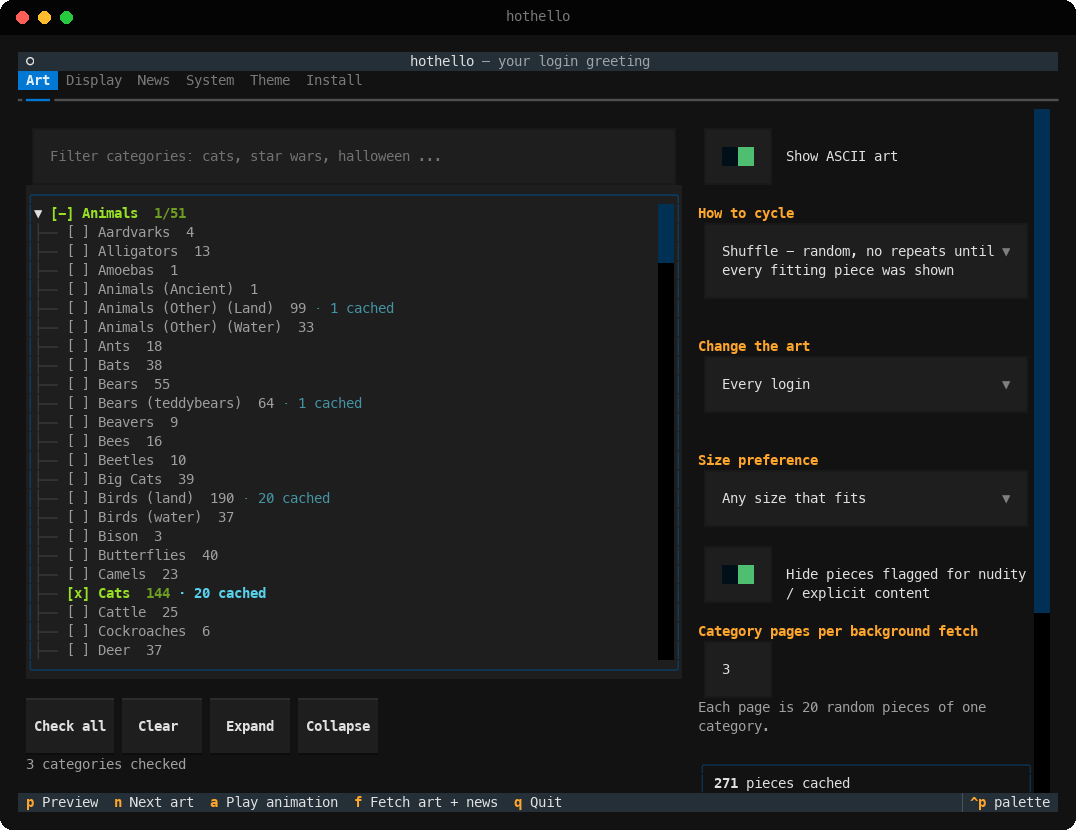The image size is (1076, 830).
Task: Focus the category pages per fetch field
Action: pos(738,669)
